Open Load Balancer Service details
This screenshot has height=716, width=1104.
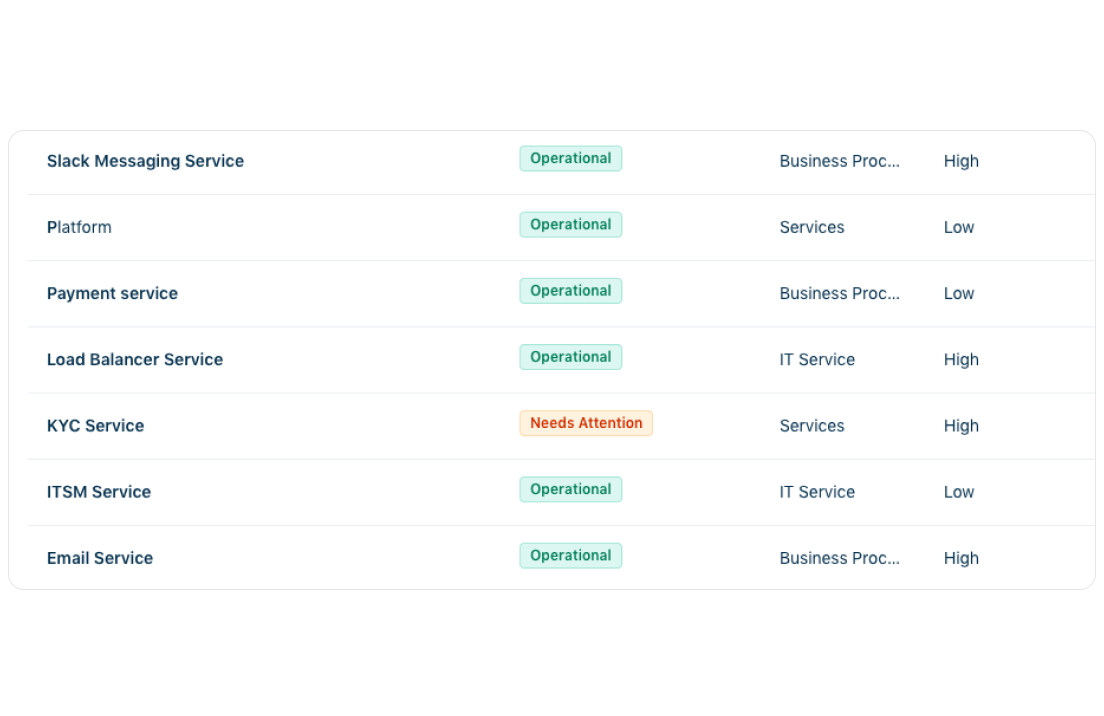tap(135, 359)
